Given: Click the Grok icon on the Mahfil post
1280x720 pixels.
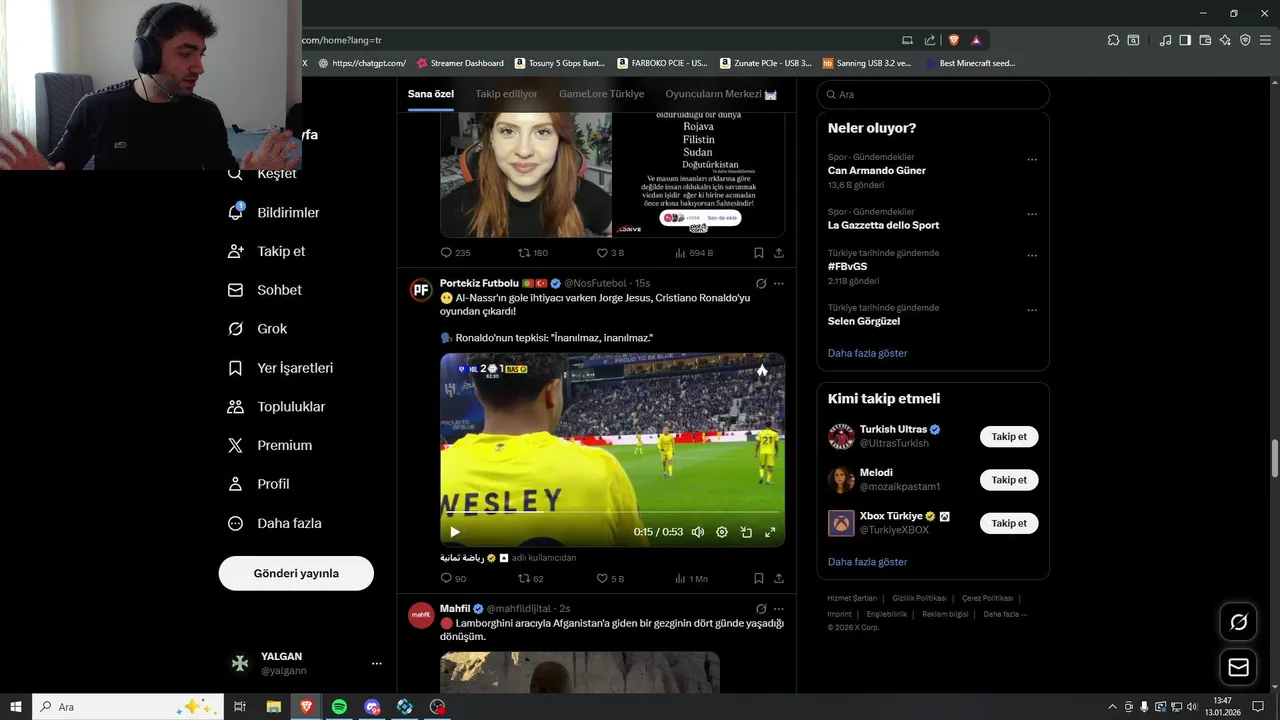Looking at the screenshot, I should pyautogui.click(x=761, y=609).
